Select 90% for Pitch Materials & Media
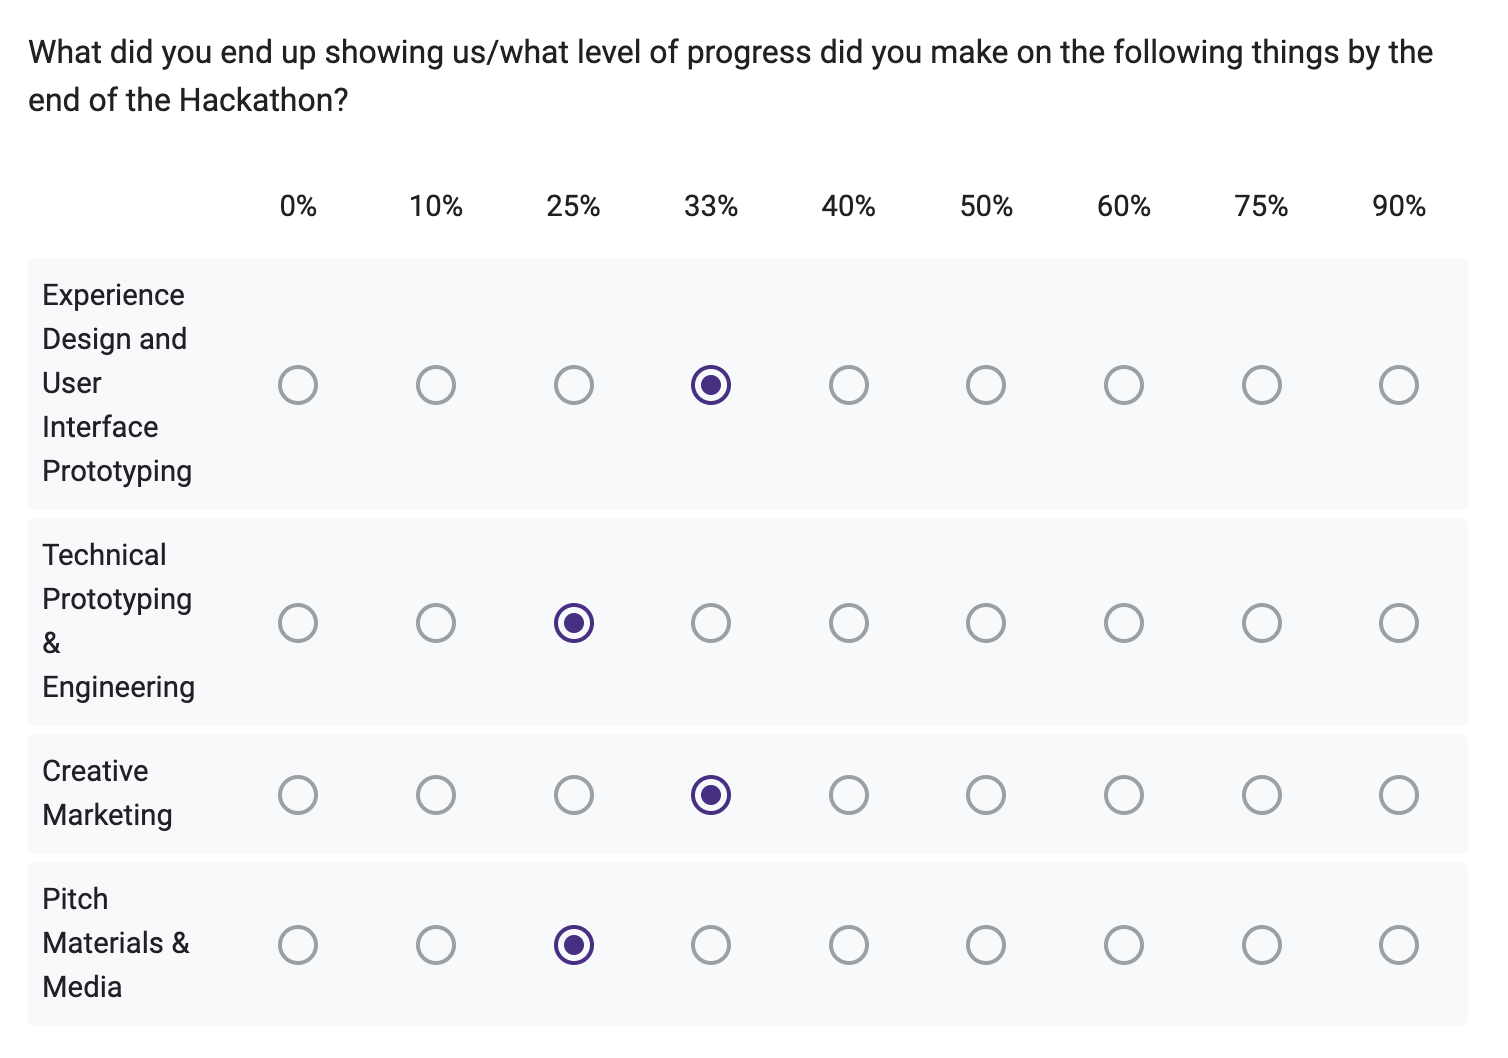This screenshot has width=1508, height=1058. coord(1399,945)
